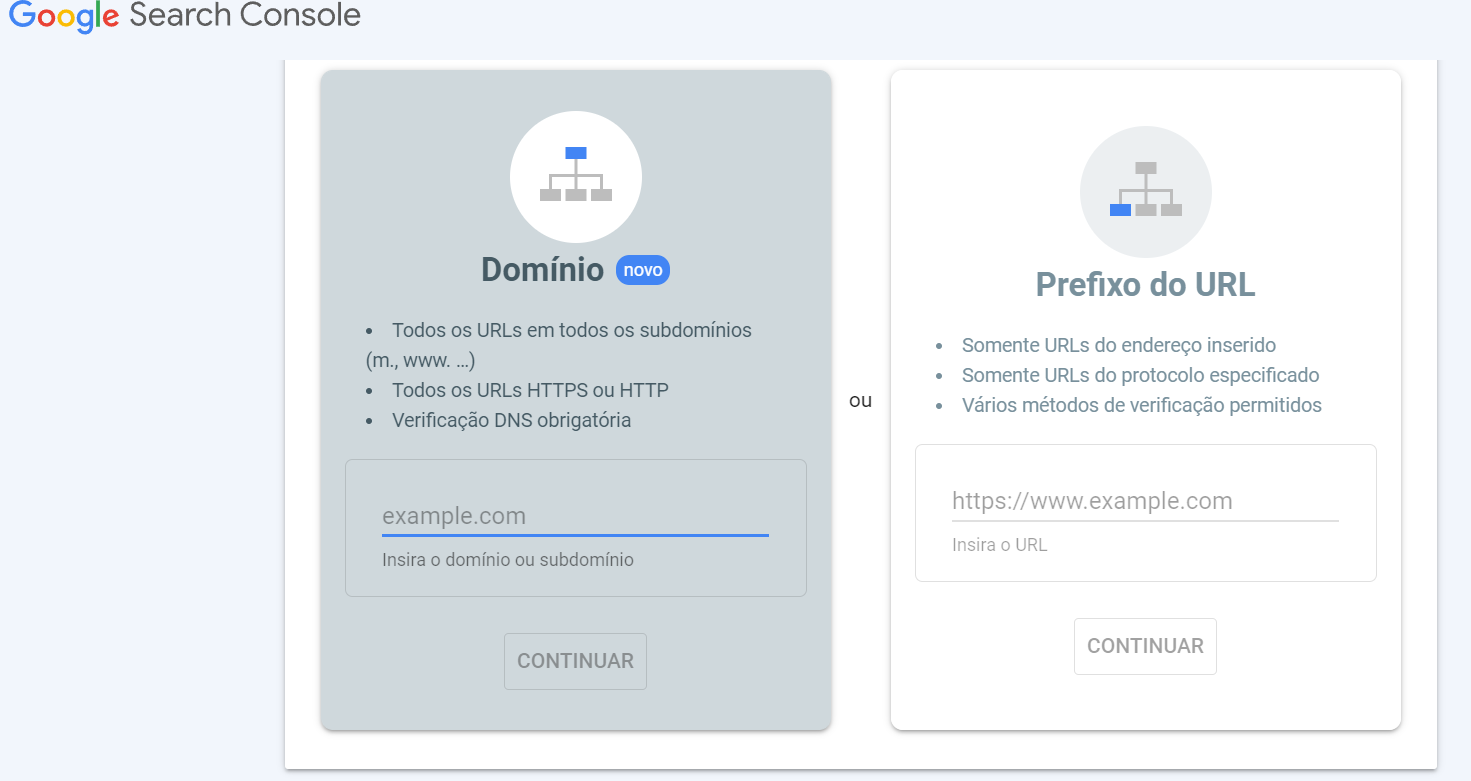Click CONTINUAR under Prefixo do URL card
1471x781 pixels.
(1145, 646)
